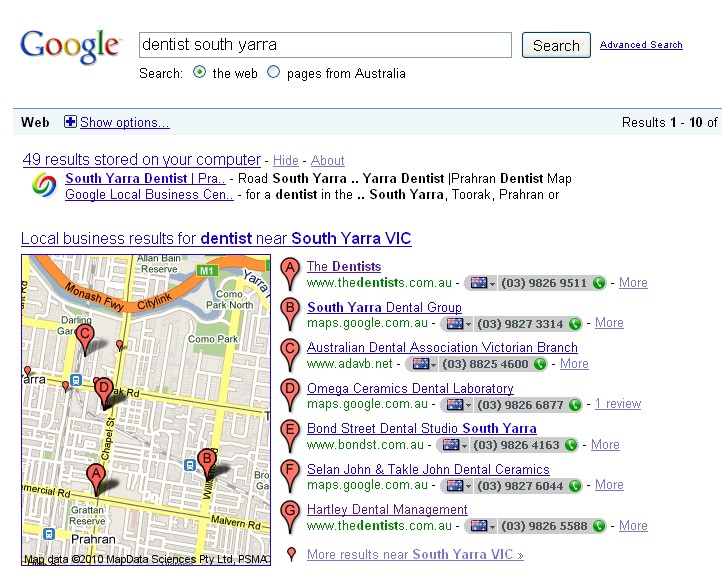Open 'Google Local Business Cen..' result
This screenshot has width=722, height=578.
[x=149, y=194]
